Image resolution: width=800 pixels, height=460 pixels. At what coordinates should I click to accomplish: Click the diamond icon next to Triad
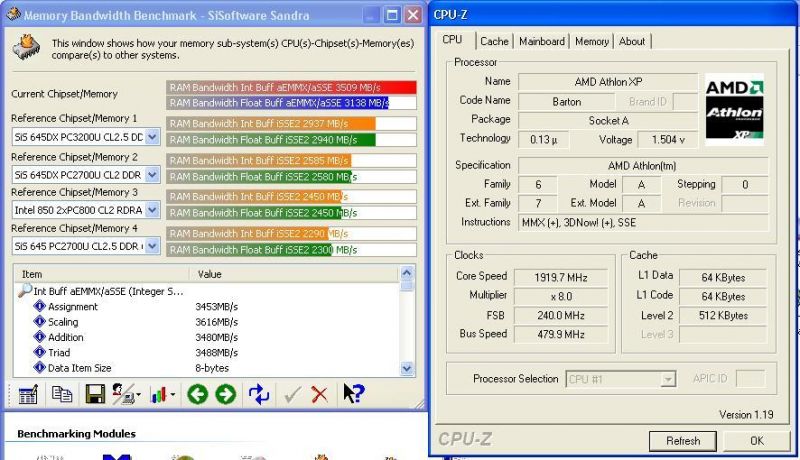[39, 352]
